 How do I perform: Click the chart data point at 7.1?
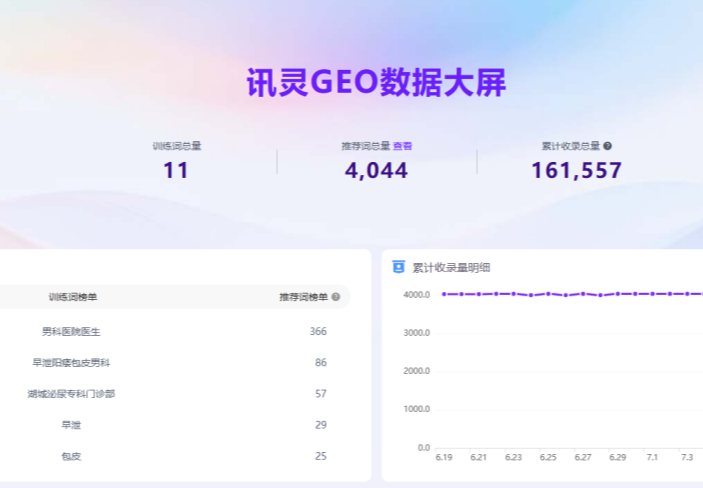click(x=652, y=294)
